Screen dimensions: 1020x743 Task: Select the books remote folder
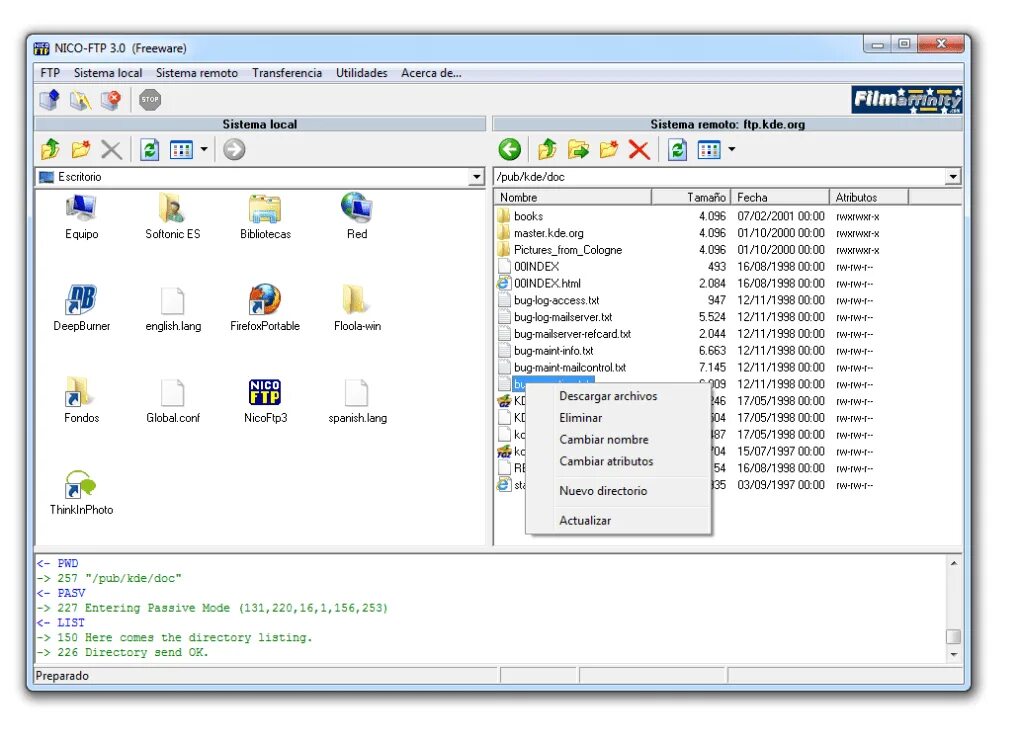[x=528, y=216]
